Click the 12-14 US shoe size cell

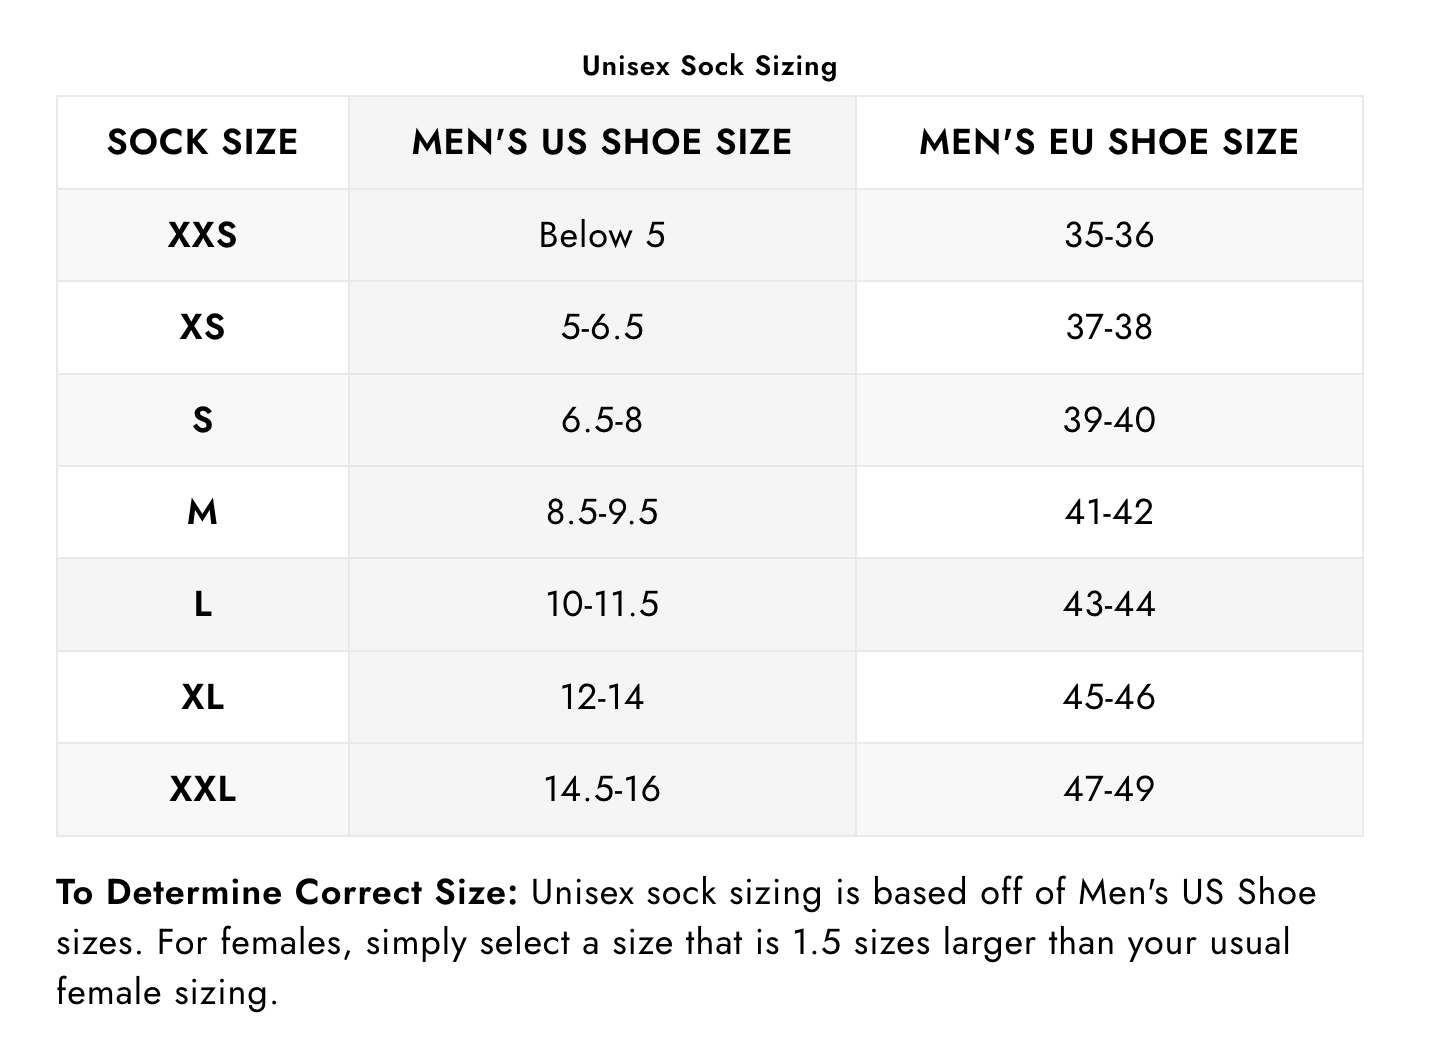[601, 697]
